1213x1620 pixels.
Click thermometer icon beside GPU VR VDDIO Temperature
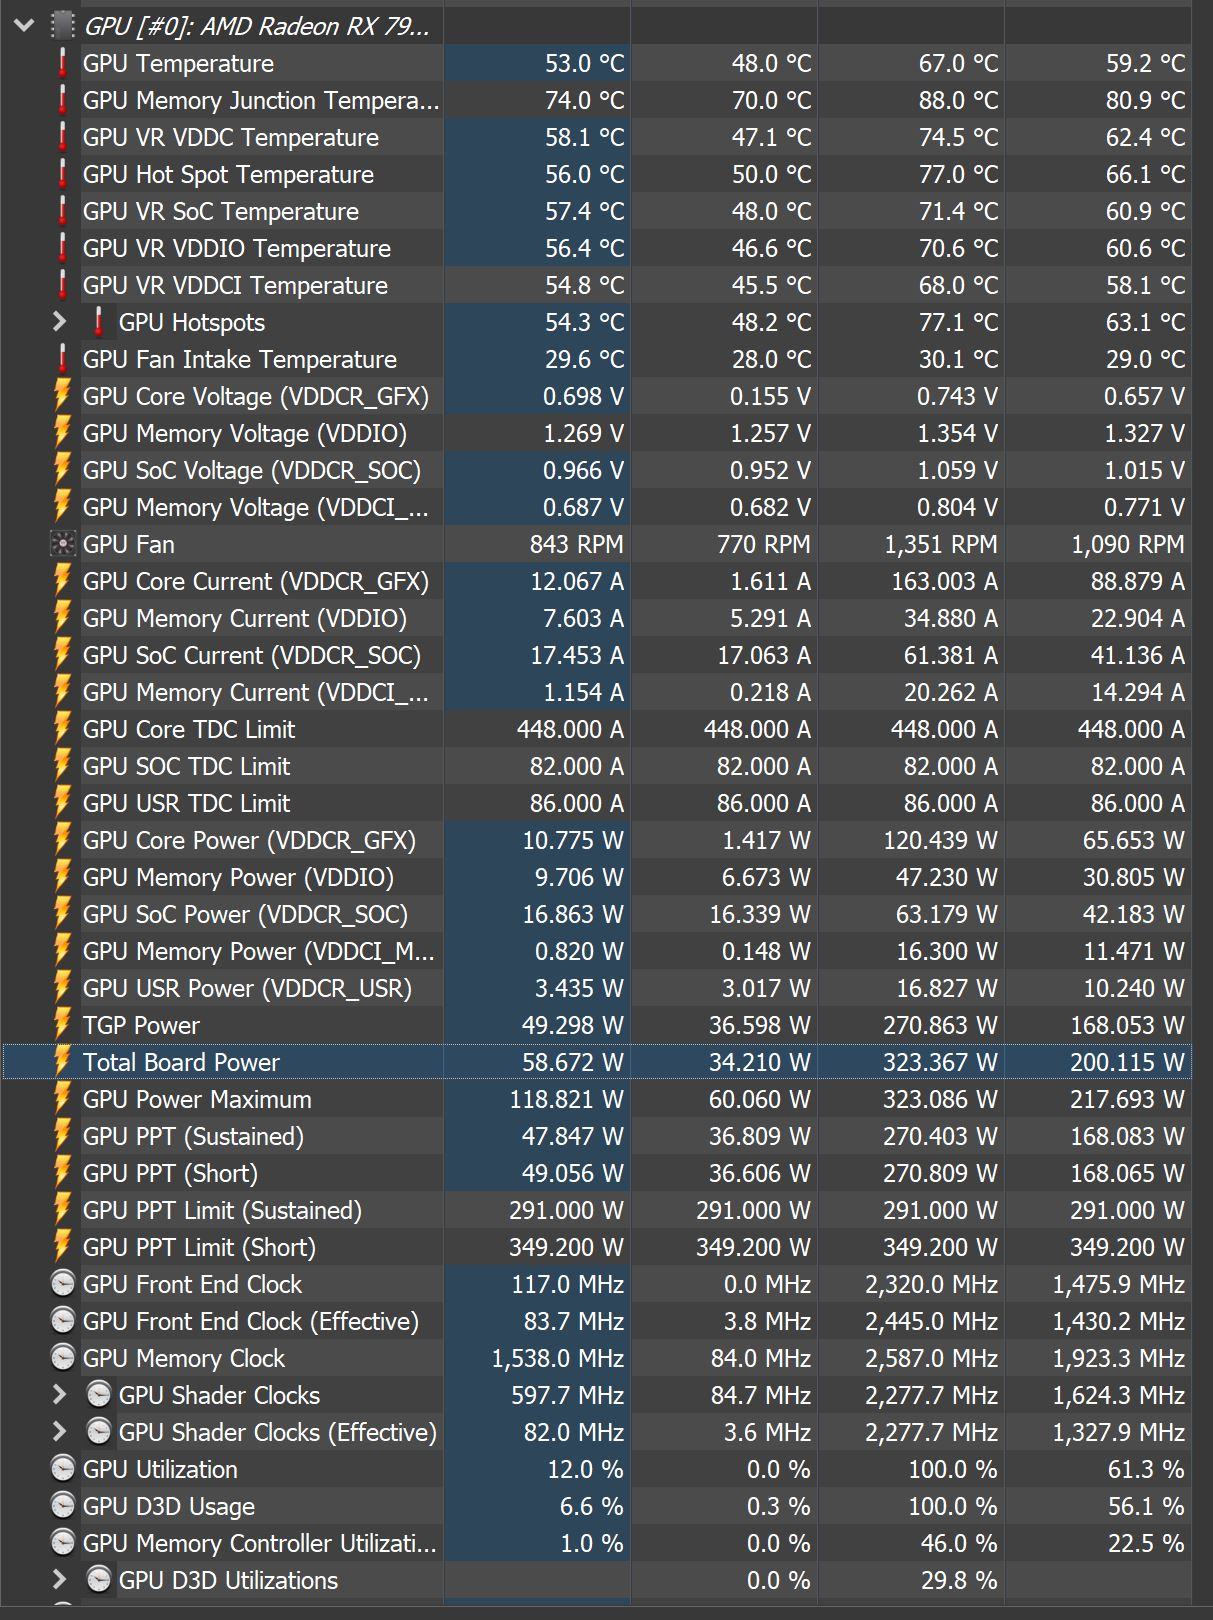(x=62, y=248)
